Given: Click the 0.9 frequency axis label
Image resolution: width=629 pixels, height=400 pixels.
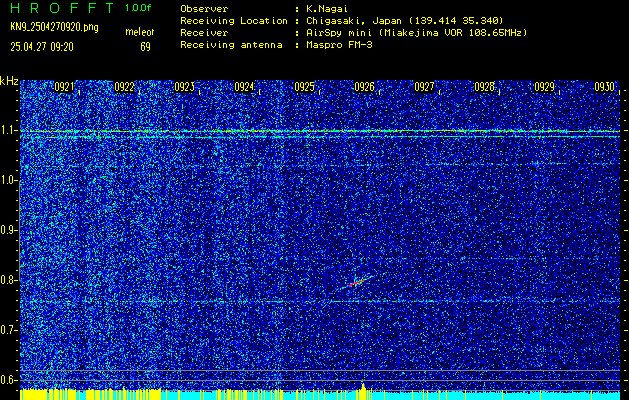Looking at the screenshot, I should (x=8, y=230).
